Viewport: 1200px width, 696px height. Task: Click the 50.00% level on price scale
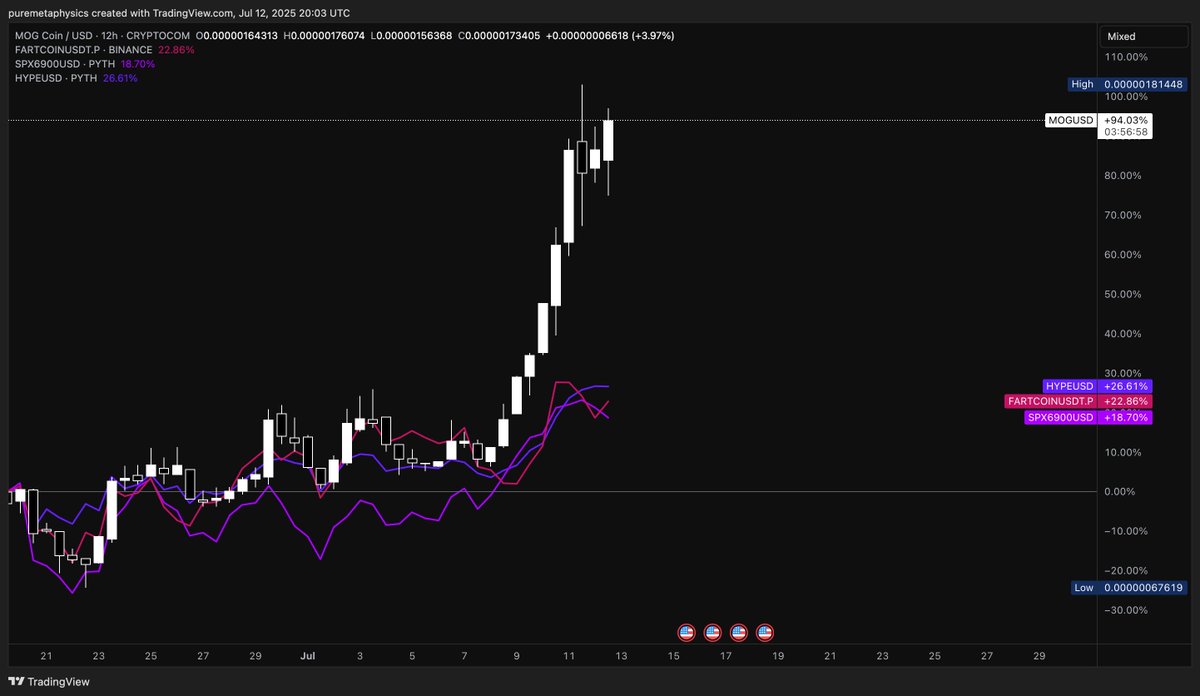pos(1122,294)
